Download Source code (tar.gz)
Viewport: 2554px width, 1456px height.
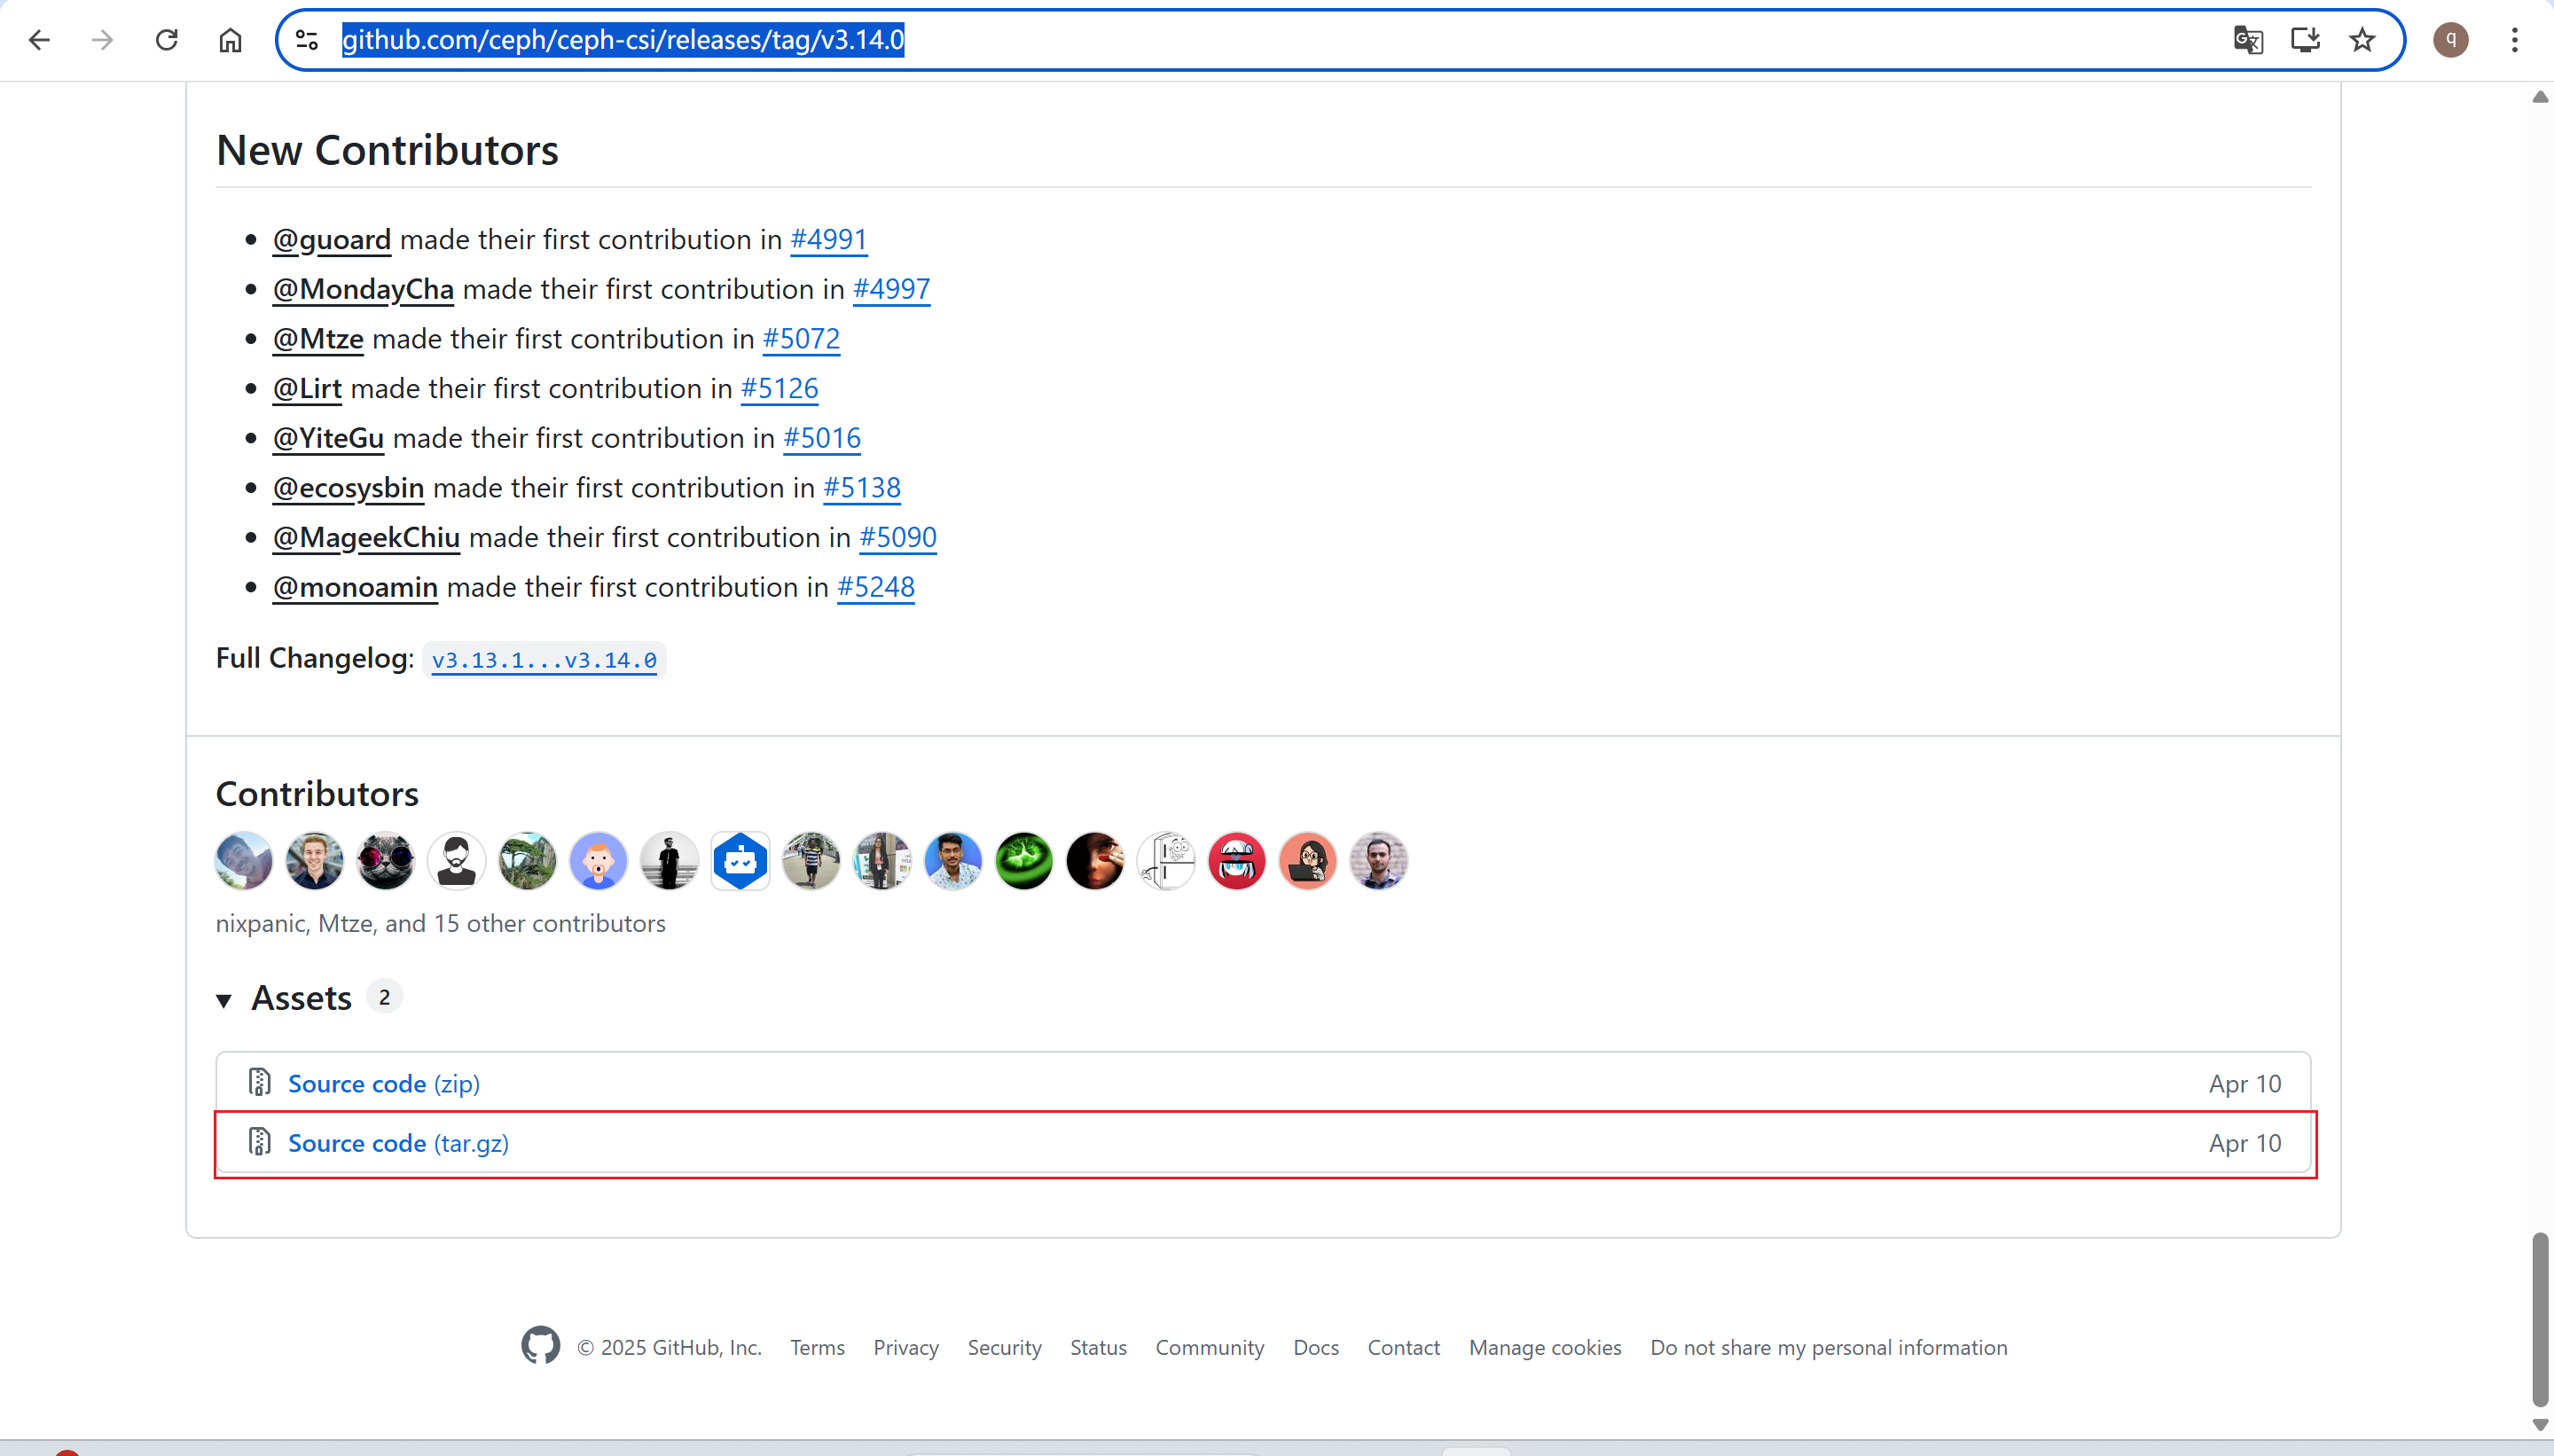pos(399,1143)
